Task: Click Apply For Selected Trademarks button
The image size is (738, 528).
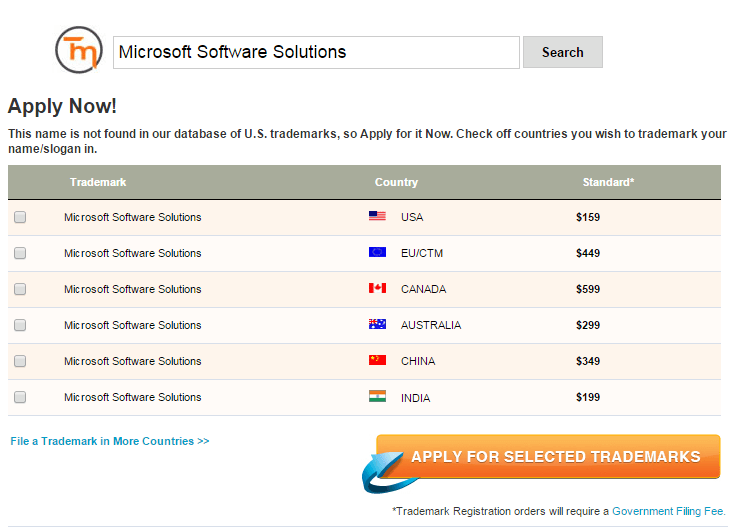Action: (548, 457)
